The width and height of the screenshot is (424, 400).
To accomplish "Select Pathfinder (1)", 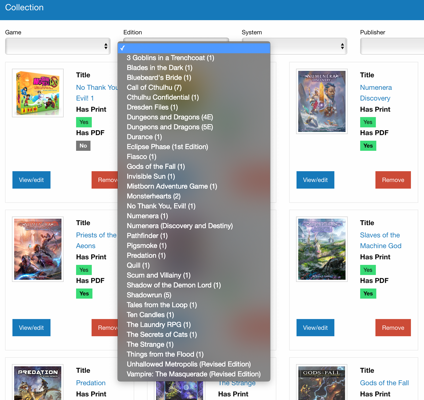I will [194, 236].
